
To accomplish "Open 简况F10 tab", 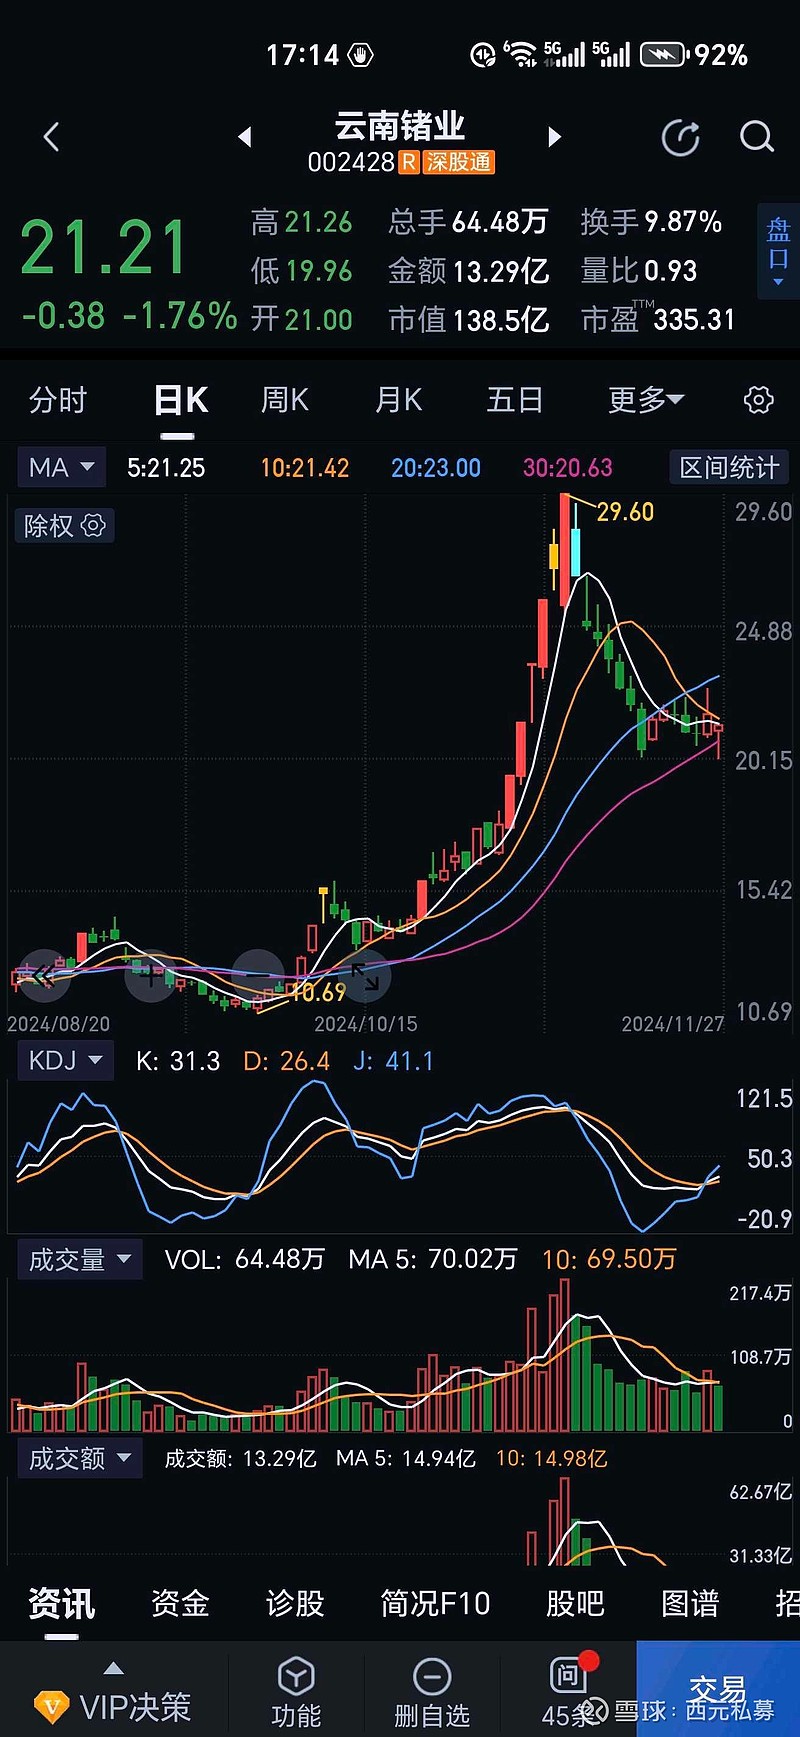I will [435, 1604].
